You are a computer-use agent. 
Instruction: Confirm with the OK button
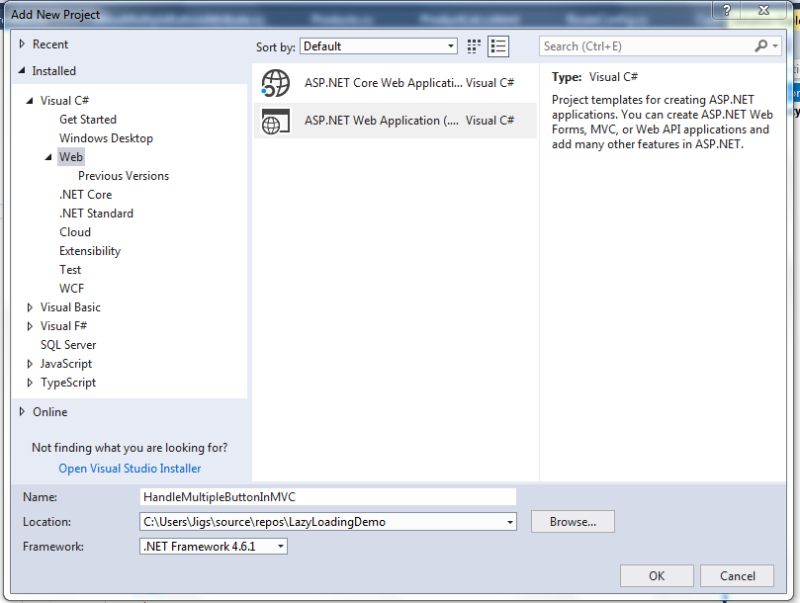coord(657,576)
